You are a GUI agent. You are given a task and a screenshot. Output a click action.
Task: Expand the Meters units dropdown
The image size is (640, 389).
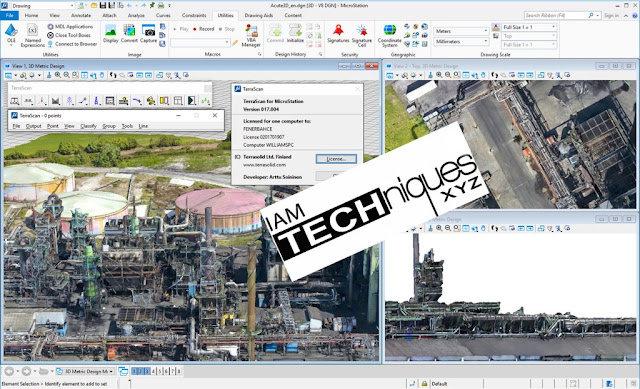[x=461, y=31]
